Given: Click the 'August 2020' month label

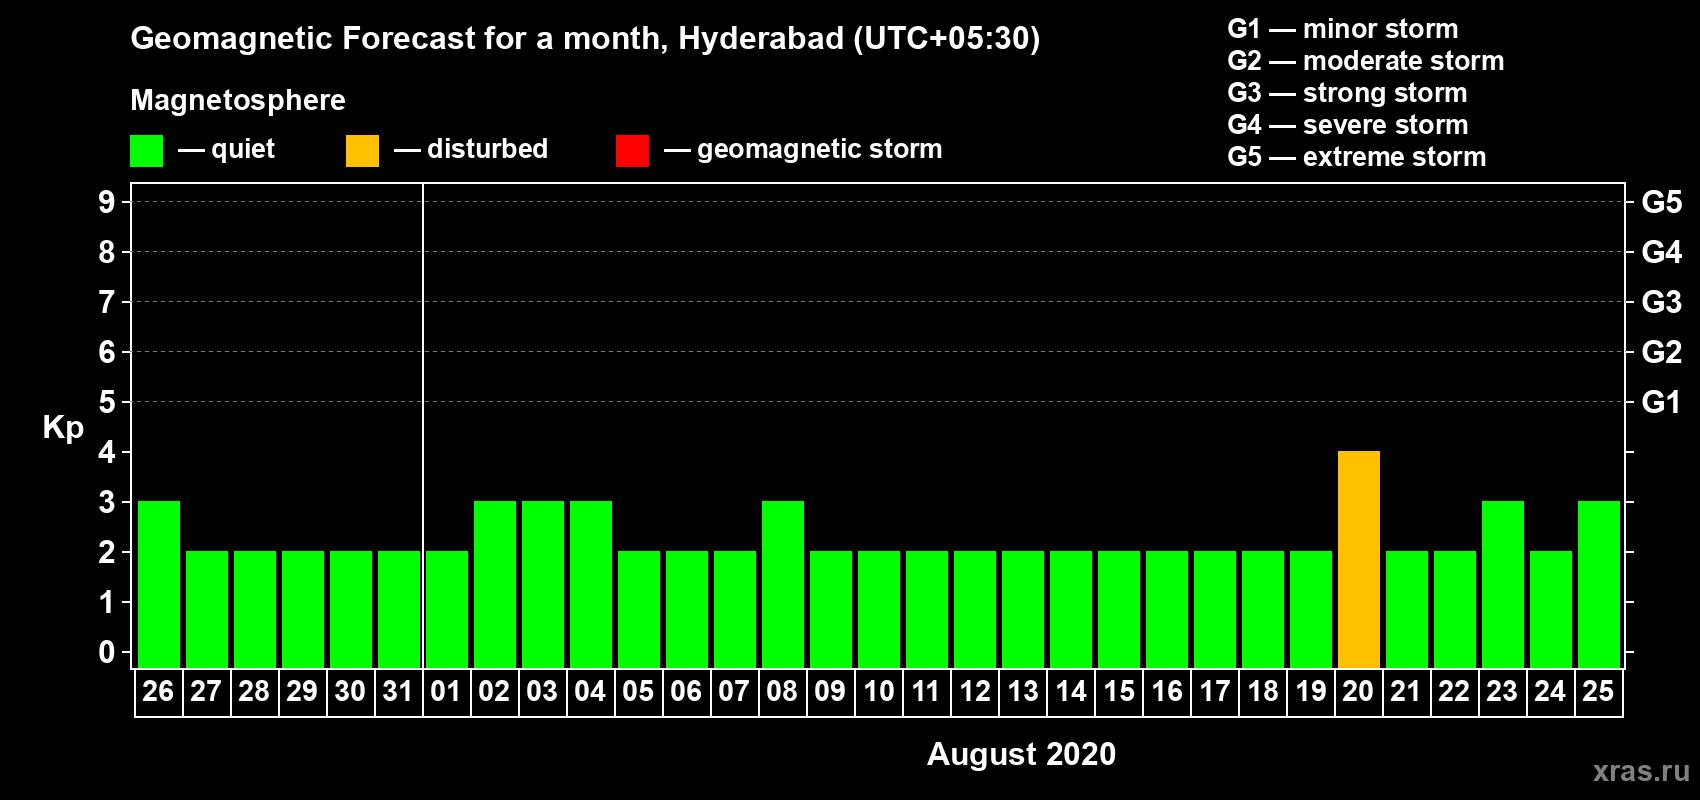Looking at the screenshot, I should tap(1021, 754).
